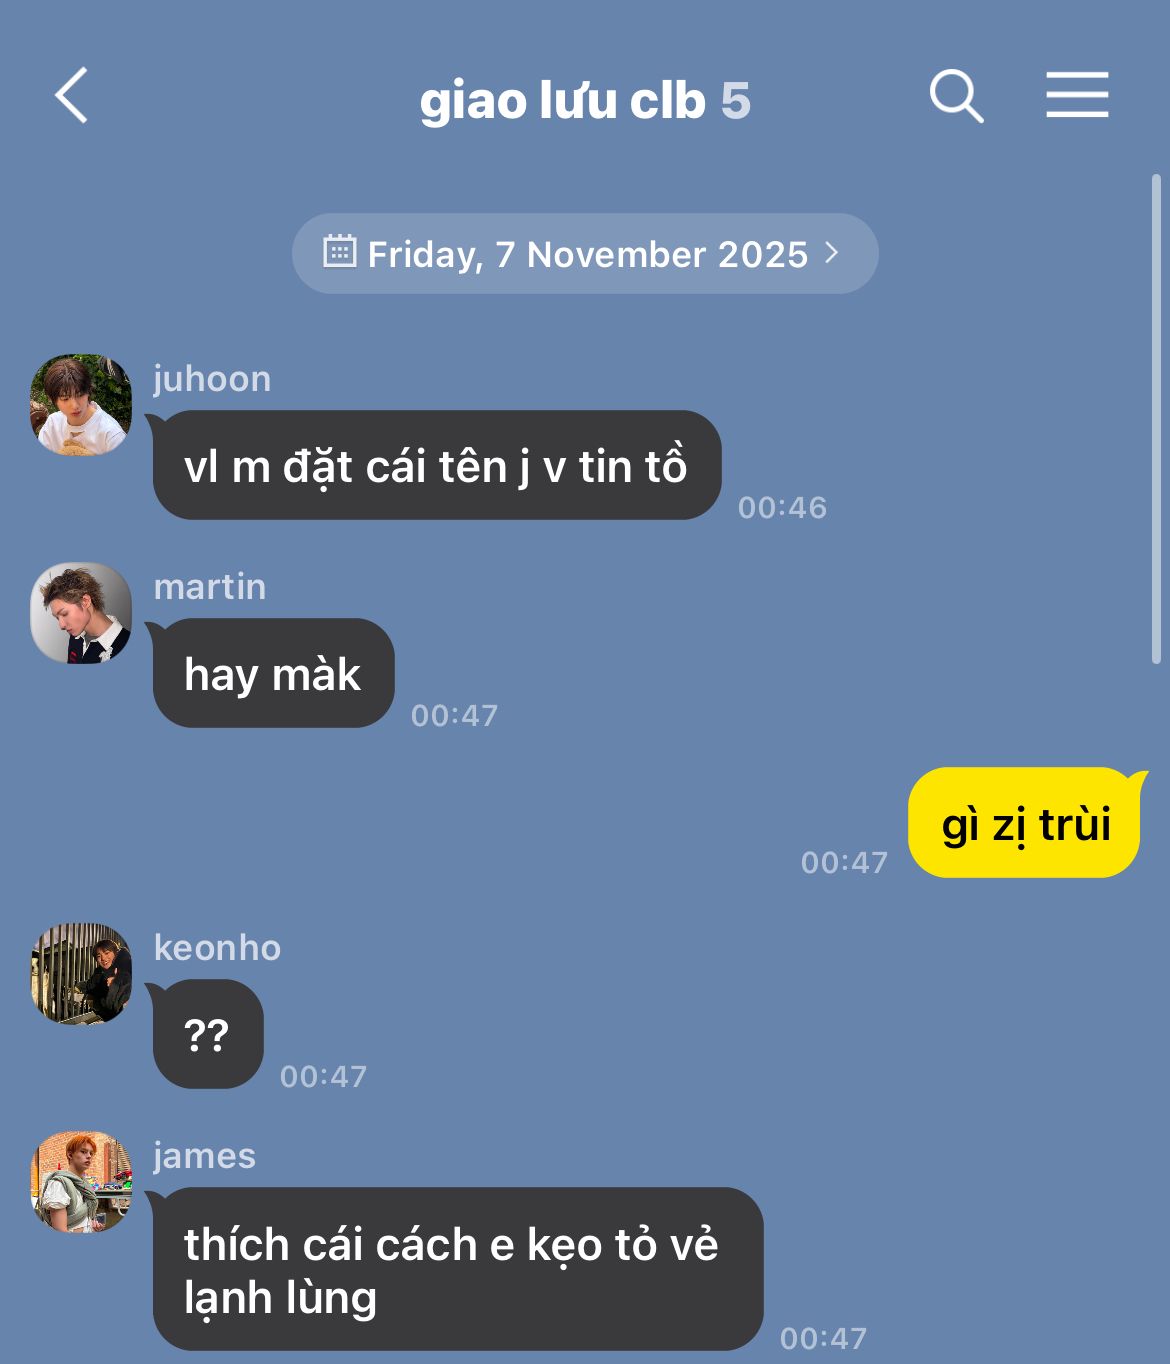Tap the martin sender name
Screen dimensions: 1170x1364
pos(210,587)
